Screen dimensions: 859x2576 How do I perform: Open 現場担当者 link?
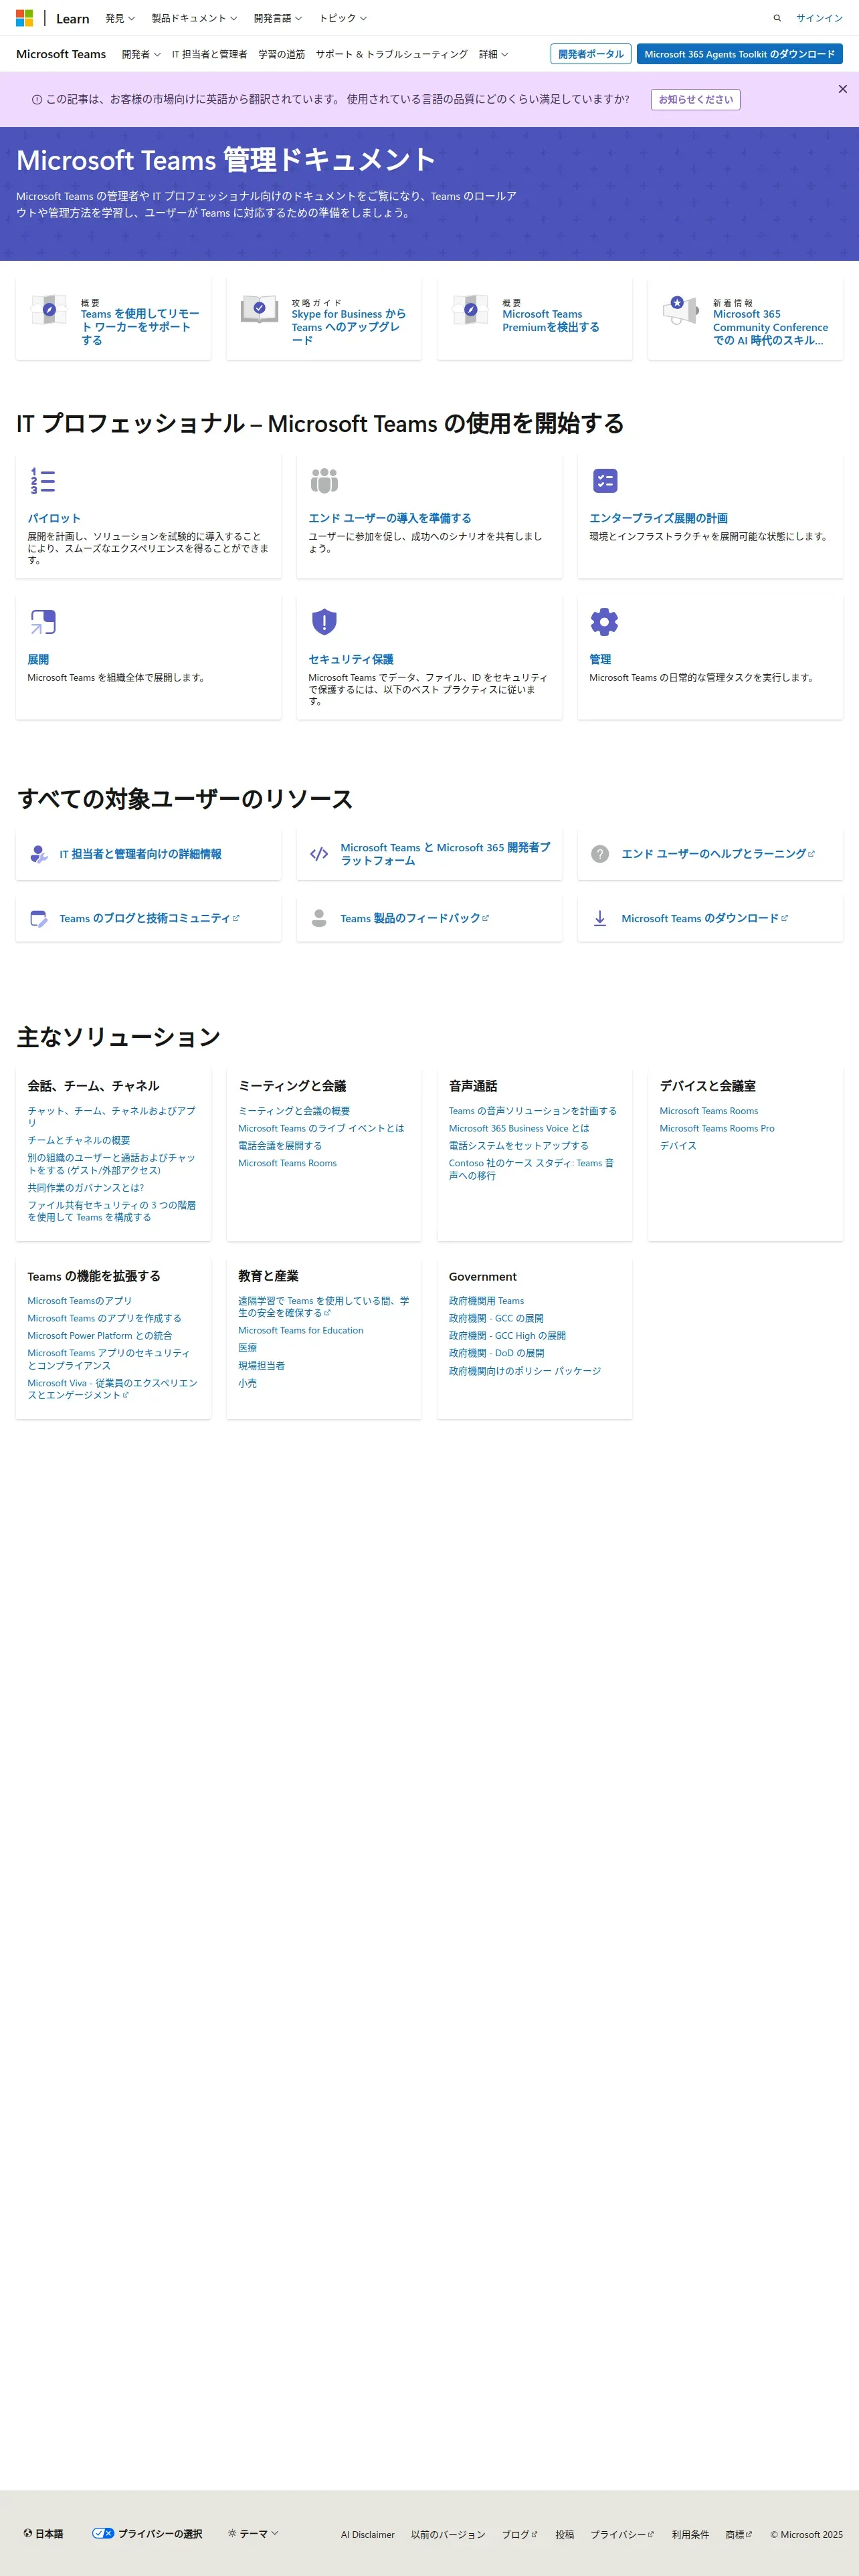(x=261, y=1366)
